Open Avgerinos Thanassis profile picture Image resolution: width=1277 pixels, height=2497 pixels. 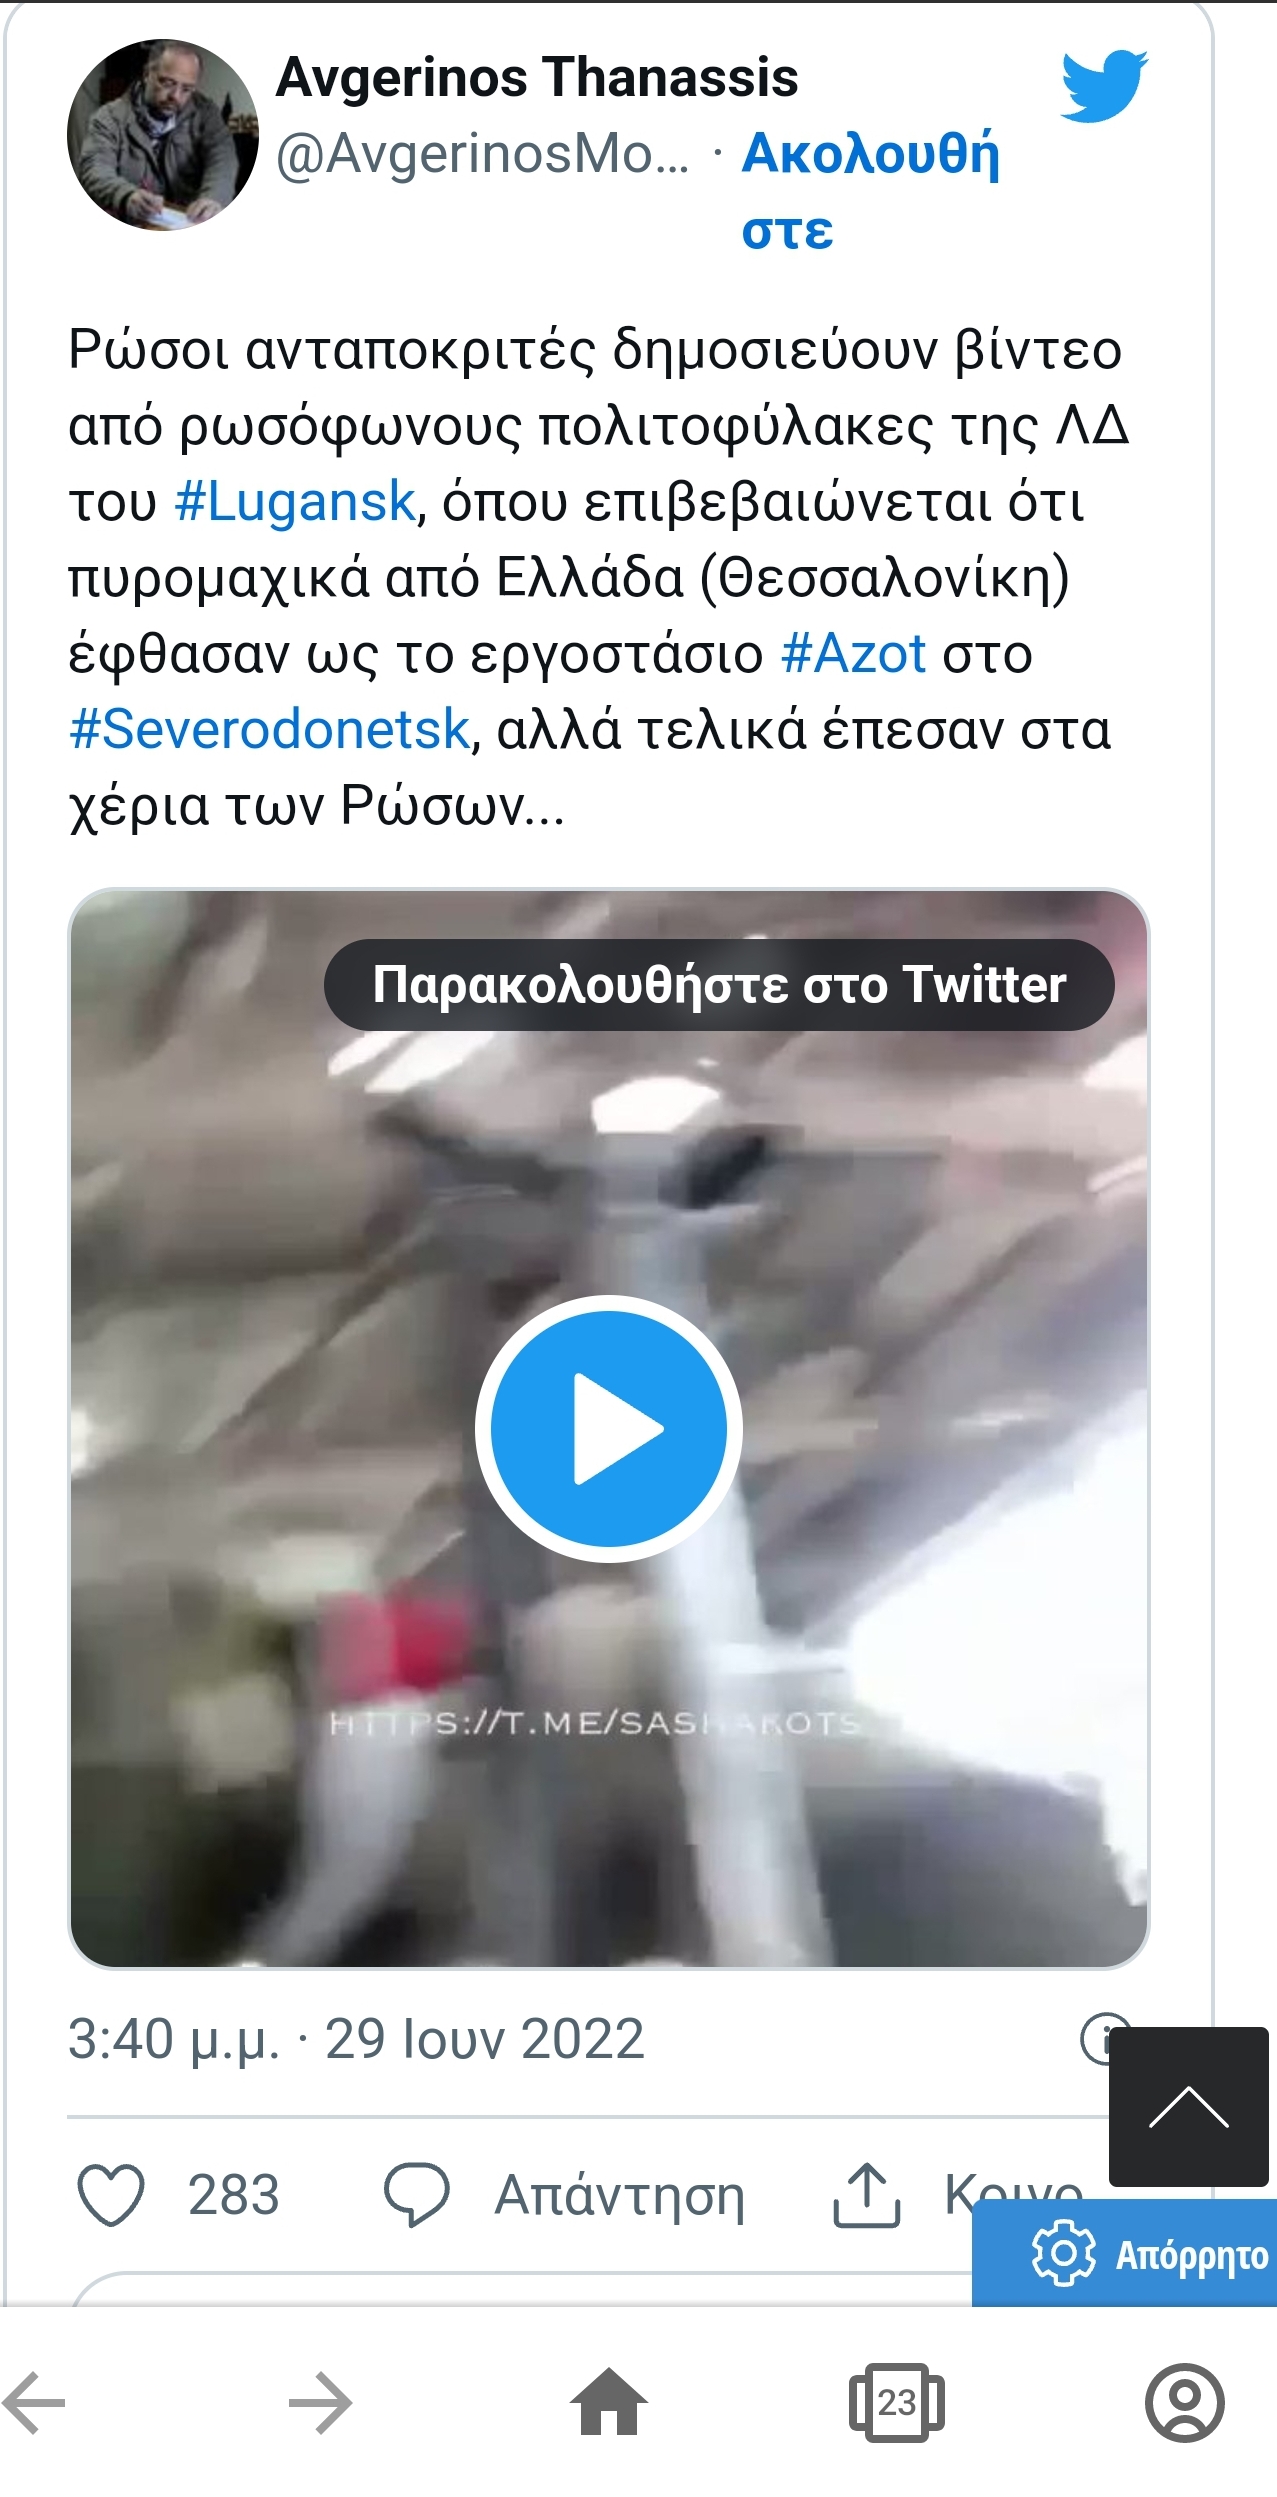(x=163, y=136)
